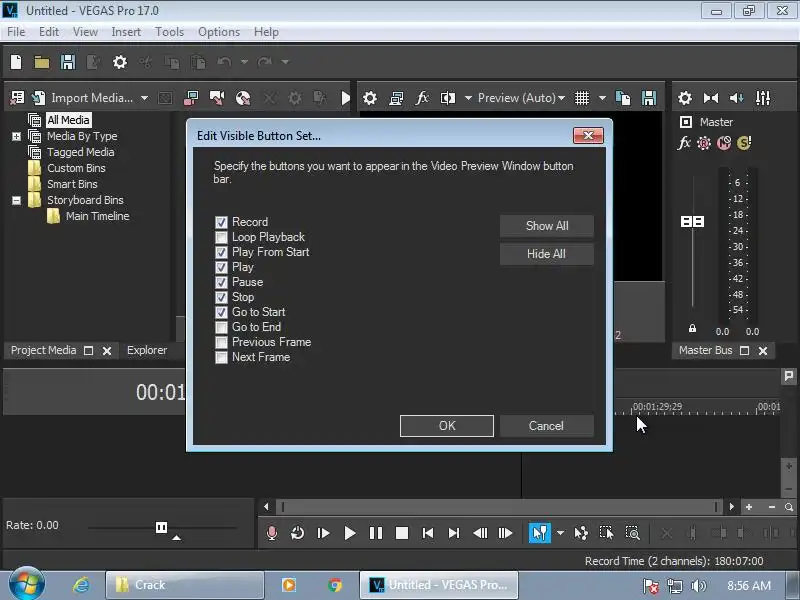Screen dimensions: 800x600
Task: Click the lock fader channels icon
Action: (x=692, y=328)
